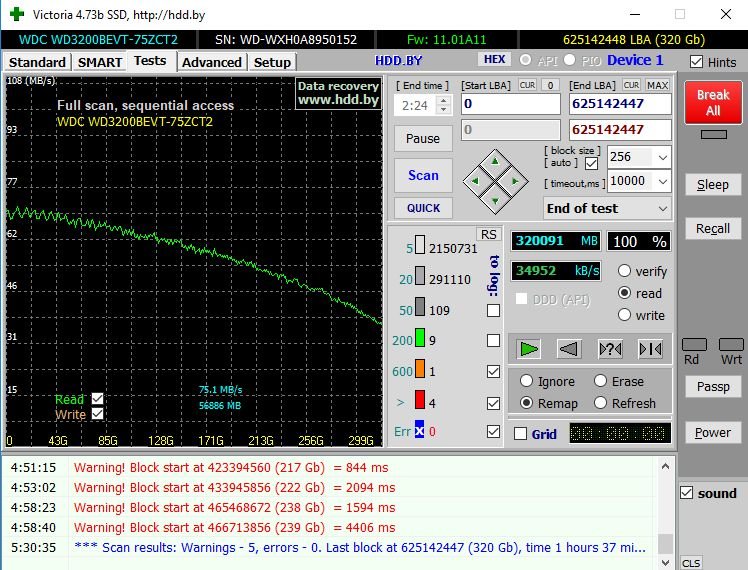Click the right arrow in navigation diamond
The height and width of the screenshot is (570, 748).
(x=514, y=181)
